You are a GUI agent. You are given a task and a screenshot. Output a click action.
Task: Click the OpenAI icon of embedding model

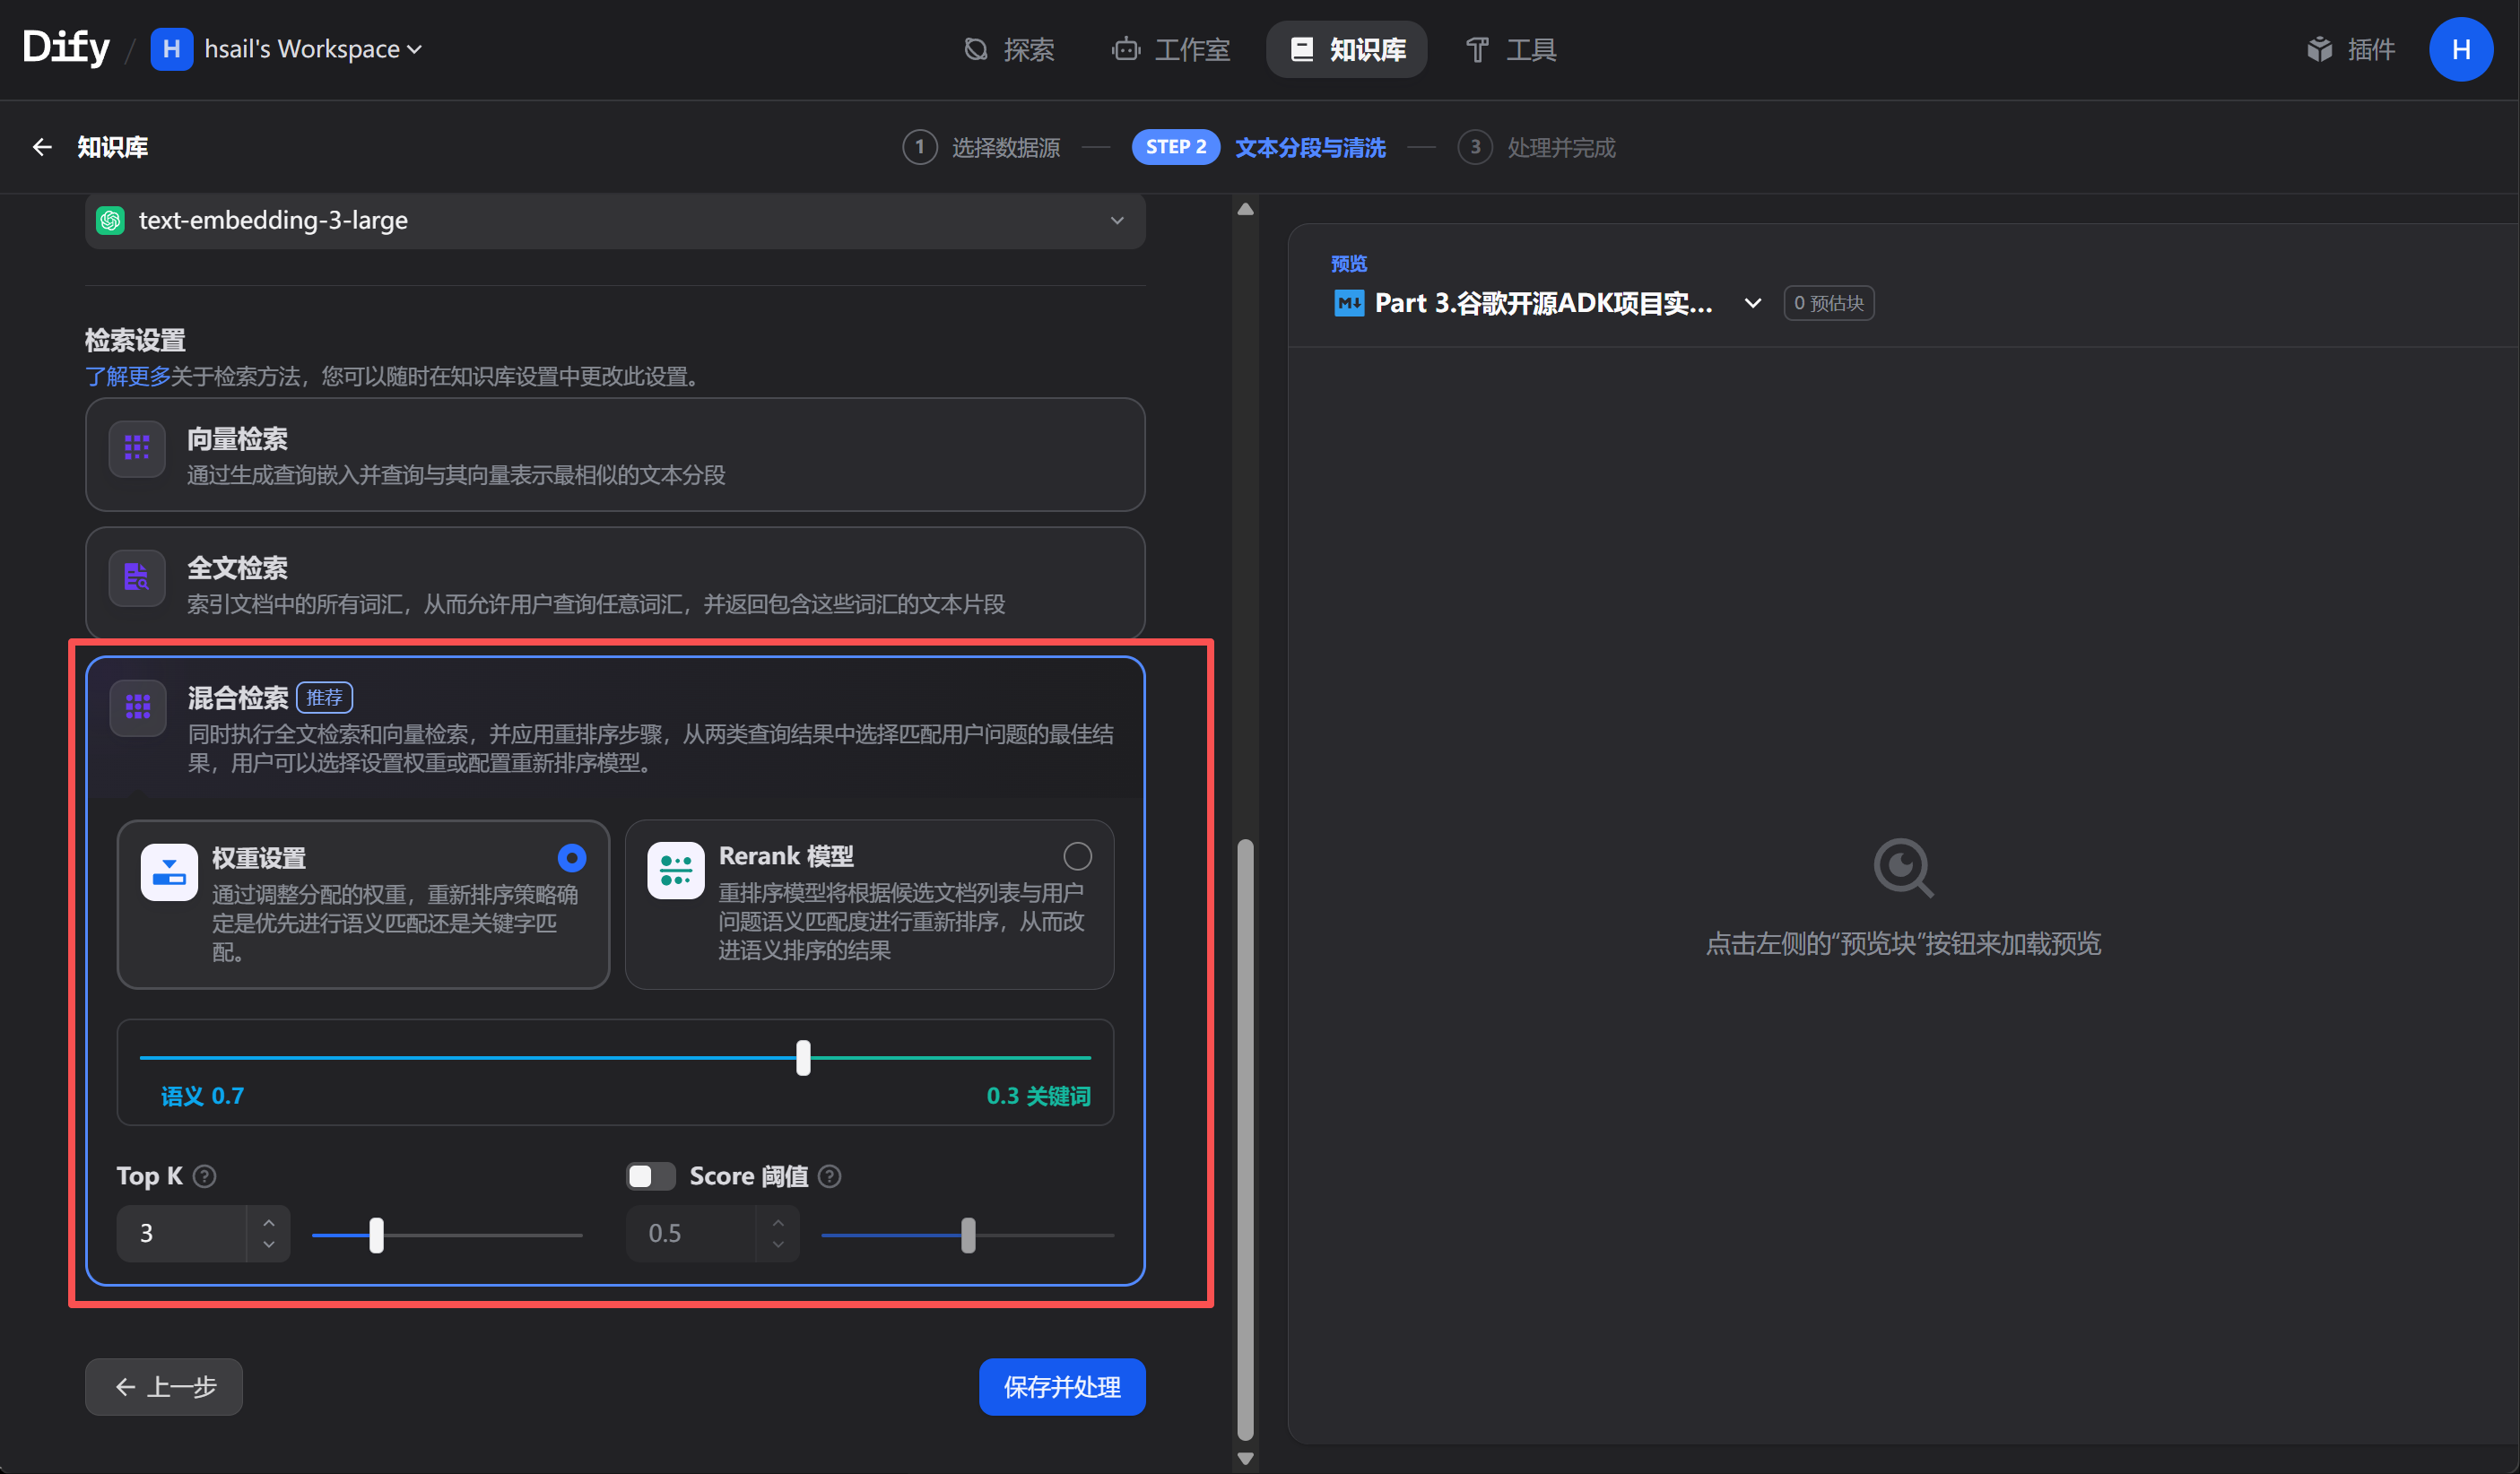pos(110,220)
